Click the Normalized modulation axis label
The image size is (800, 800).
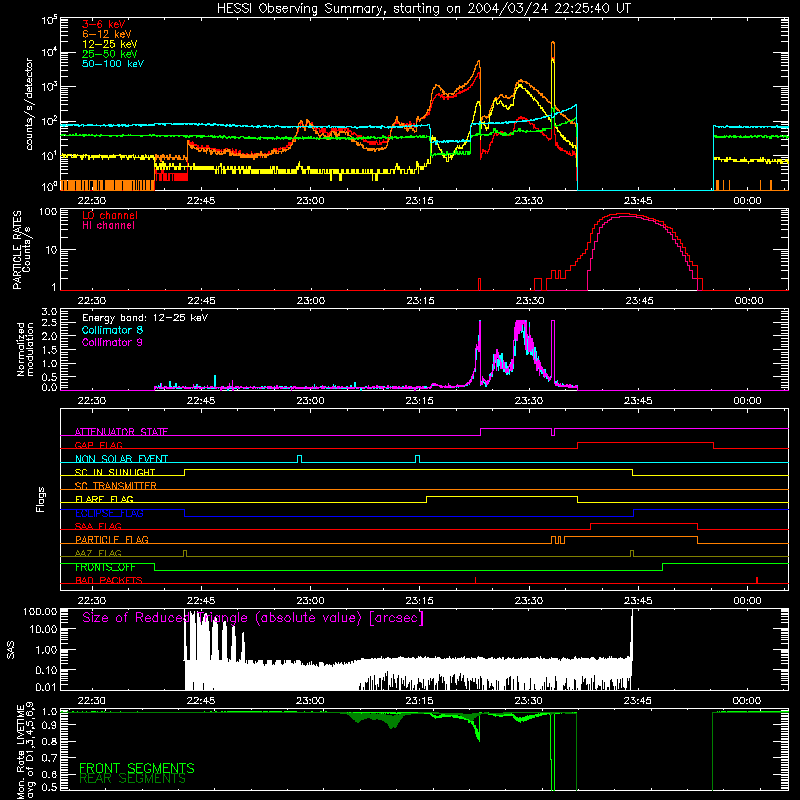click(x=25, y=349)
